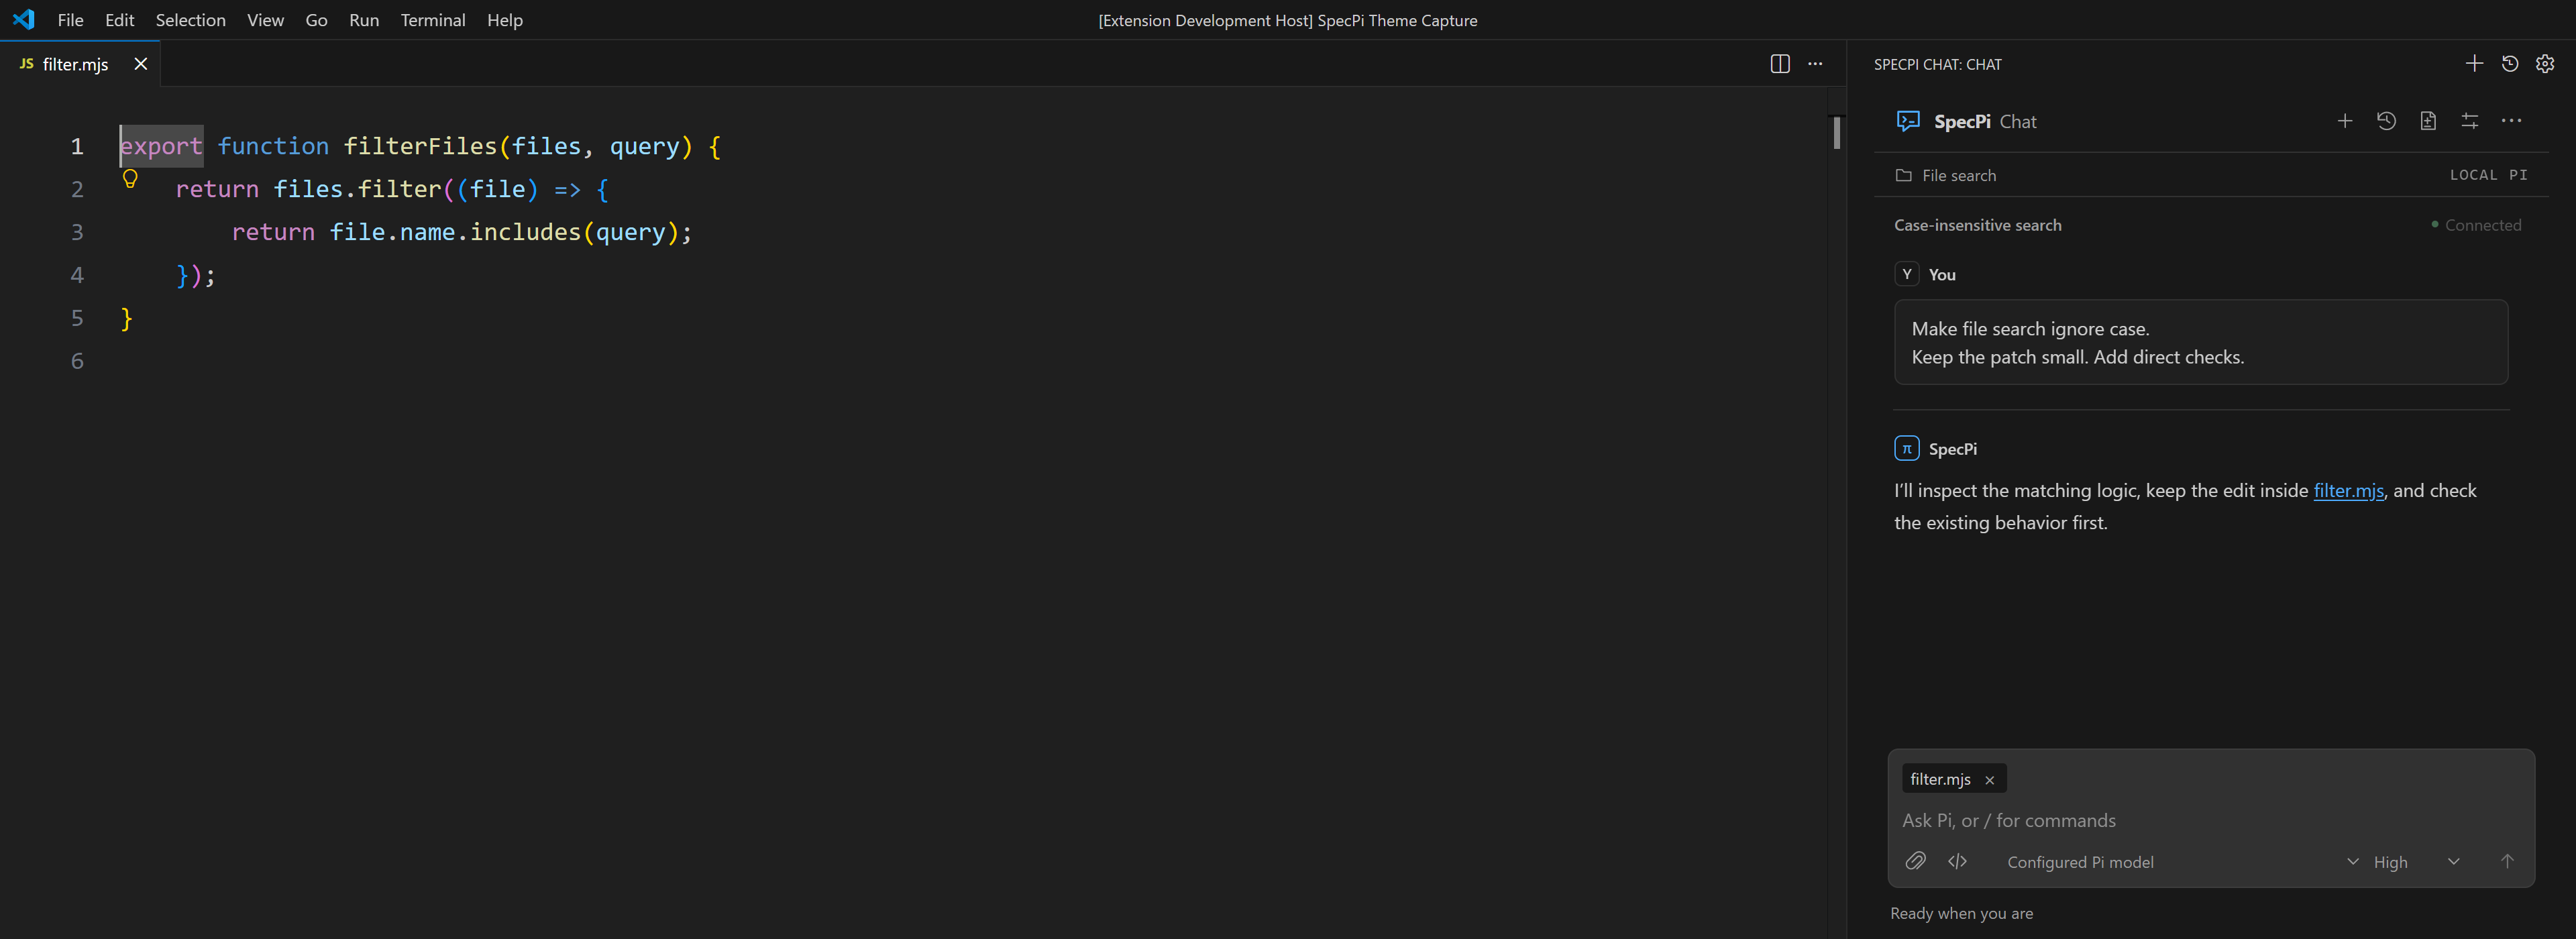Screen dimensions: 2576x939
Task: Open settings gear in chat panel title
Action: [x=2545, y=64]
